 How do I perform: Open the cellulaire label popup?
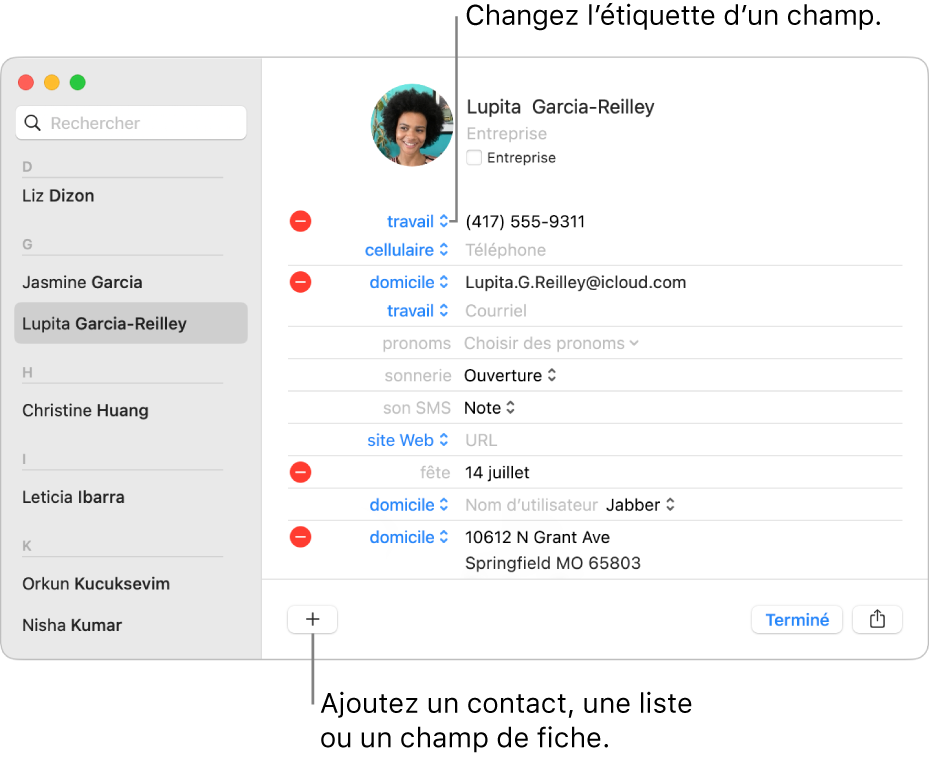[x=407, y=250]
